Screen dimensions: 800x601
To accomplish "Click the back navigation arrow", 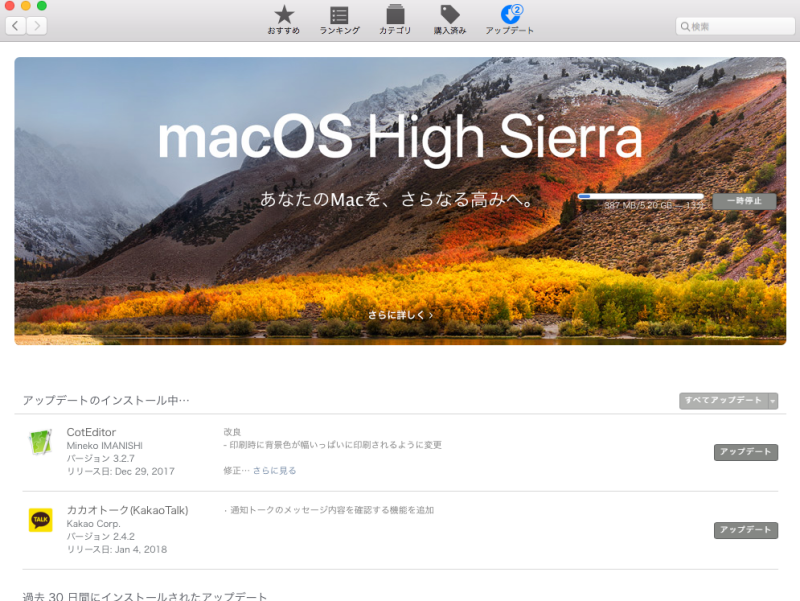I will click(x=14, y=25).
